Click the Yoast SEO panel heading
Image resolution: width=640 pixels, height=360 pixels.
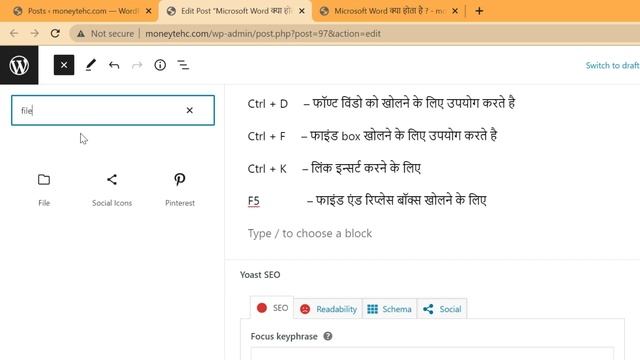click(x=260, y=275)
